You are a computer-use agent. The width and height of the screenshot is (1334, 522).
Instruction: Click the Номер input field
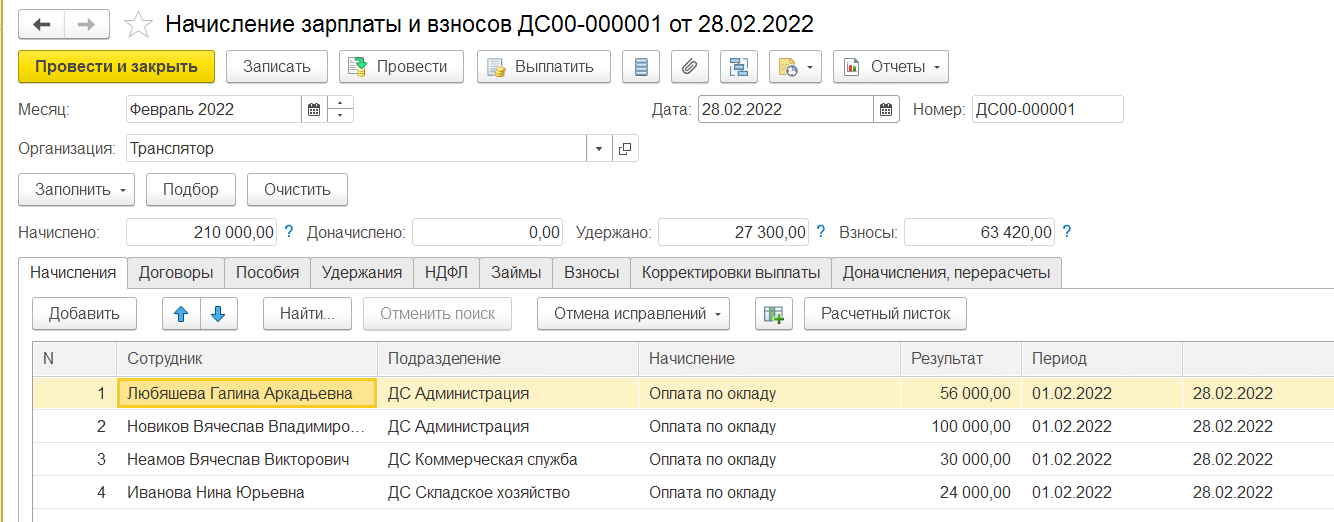point(1046,110)
